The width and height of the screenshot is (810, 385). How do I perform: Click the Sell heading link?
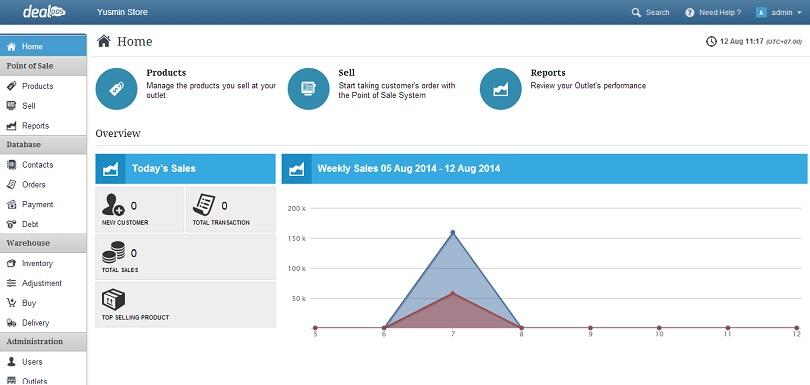(347, 73)
